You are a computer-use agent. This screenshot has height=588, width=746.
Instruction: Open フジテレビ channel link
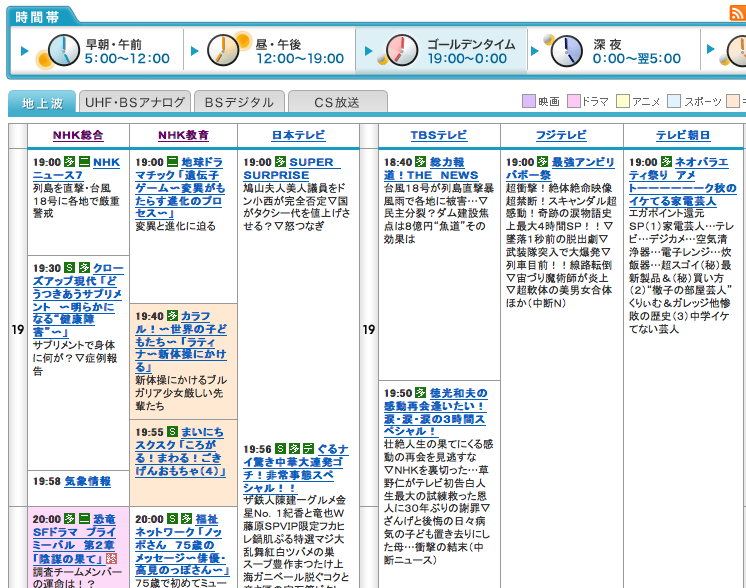point(561,135)
